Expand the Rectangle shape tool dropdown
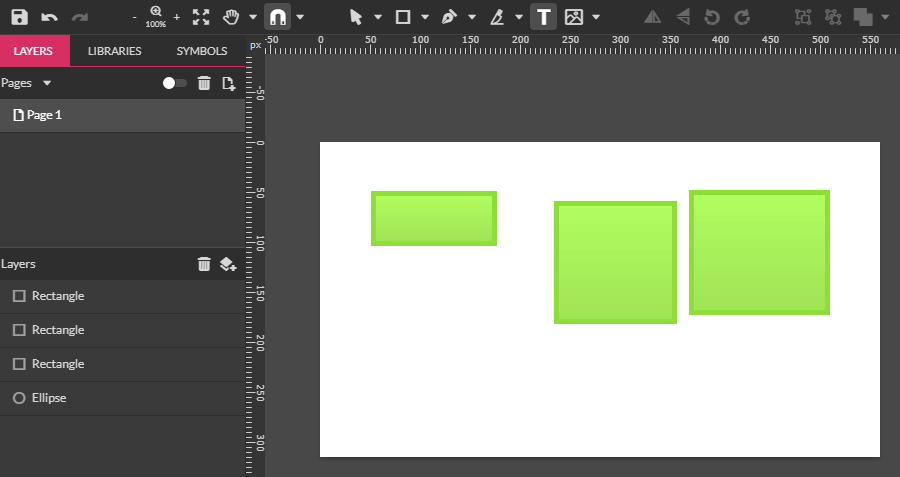 425,17
